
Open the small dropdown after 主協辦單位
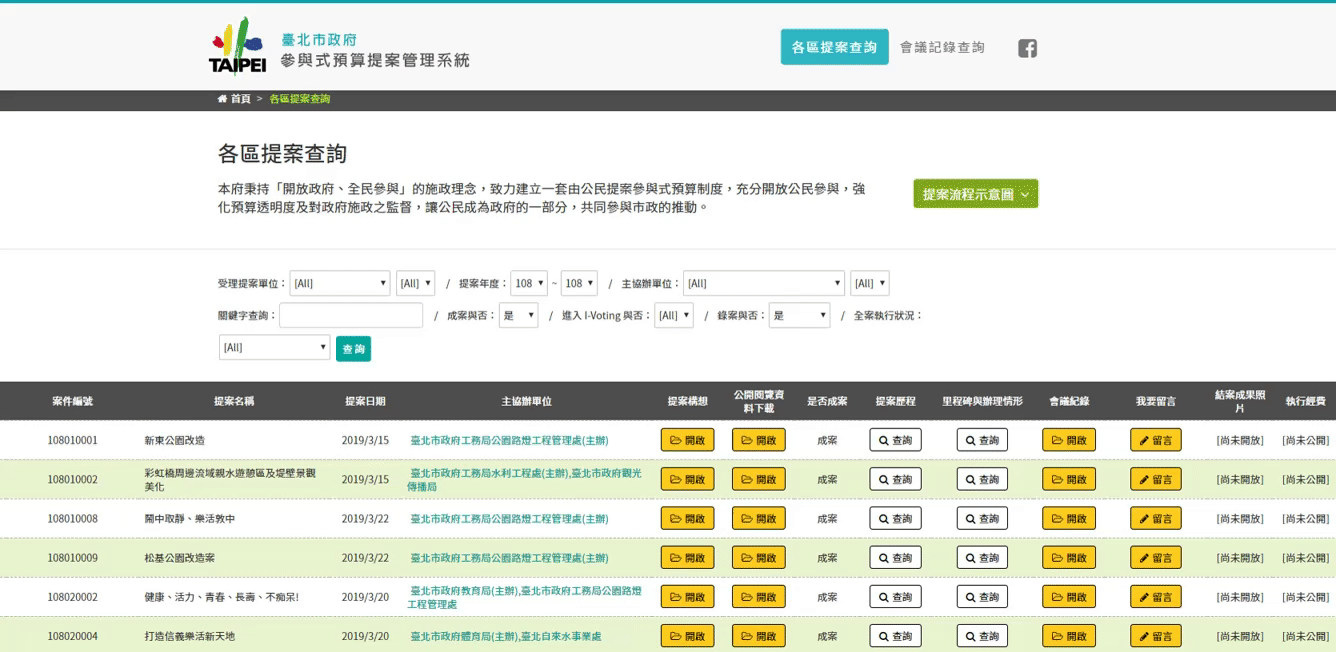(x=870, y=283)
